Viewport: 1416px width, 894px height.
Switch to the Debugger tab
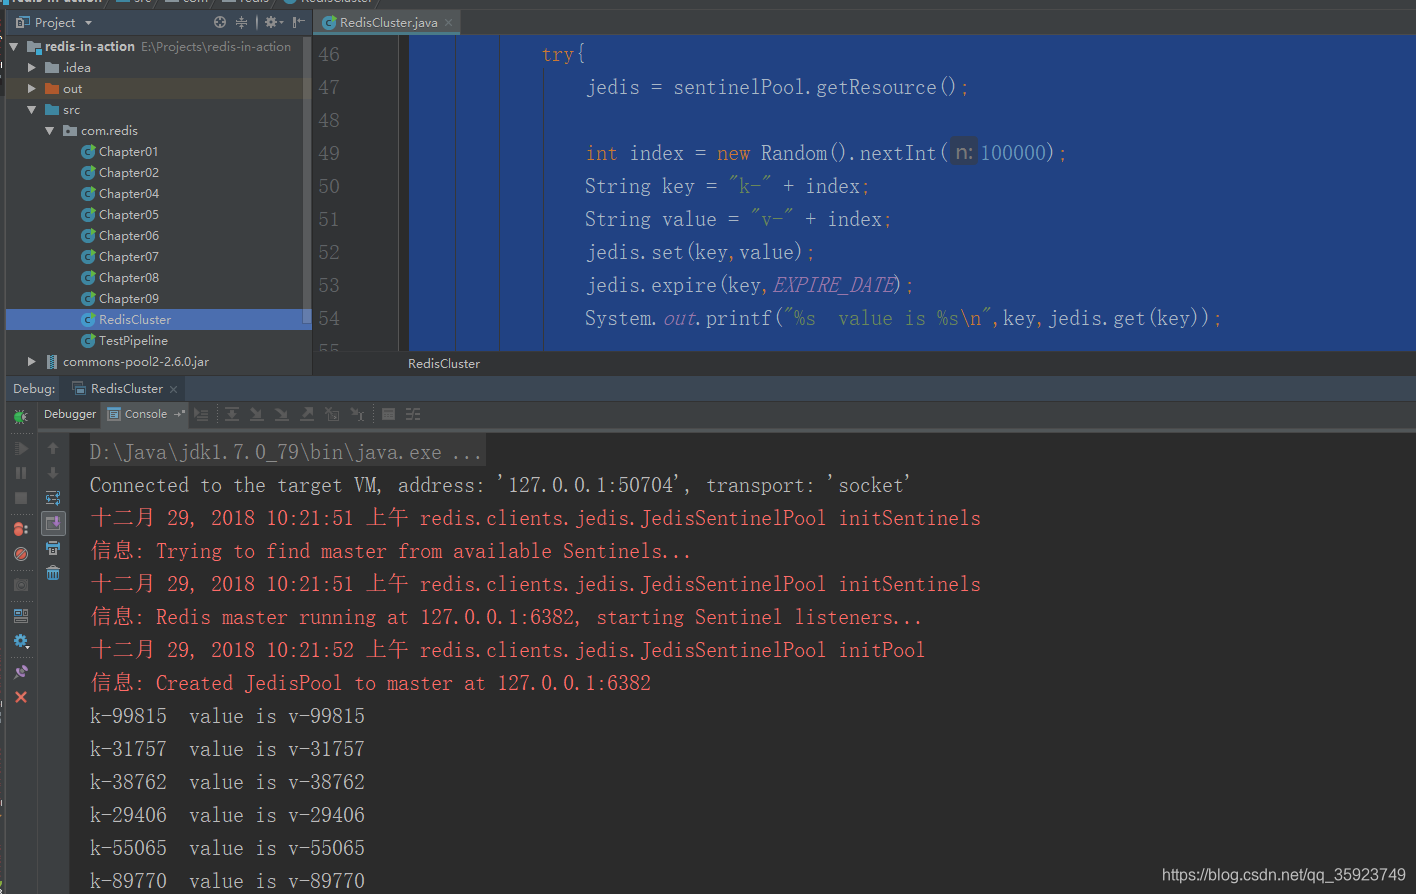[70, 414]
